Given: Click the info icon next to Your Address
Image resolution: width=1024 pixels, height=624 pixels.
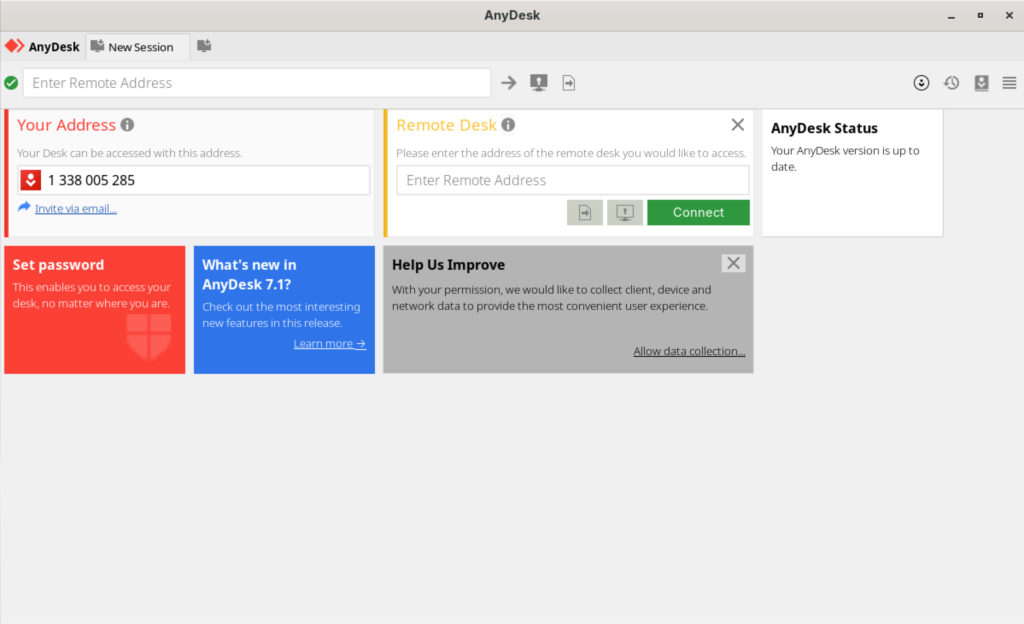Looking at the screenshot, I should click(x=124, y=124).
